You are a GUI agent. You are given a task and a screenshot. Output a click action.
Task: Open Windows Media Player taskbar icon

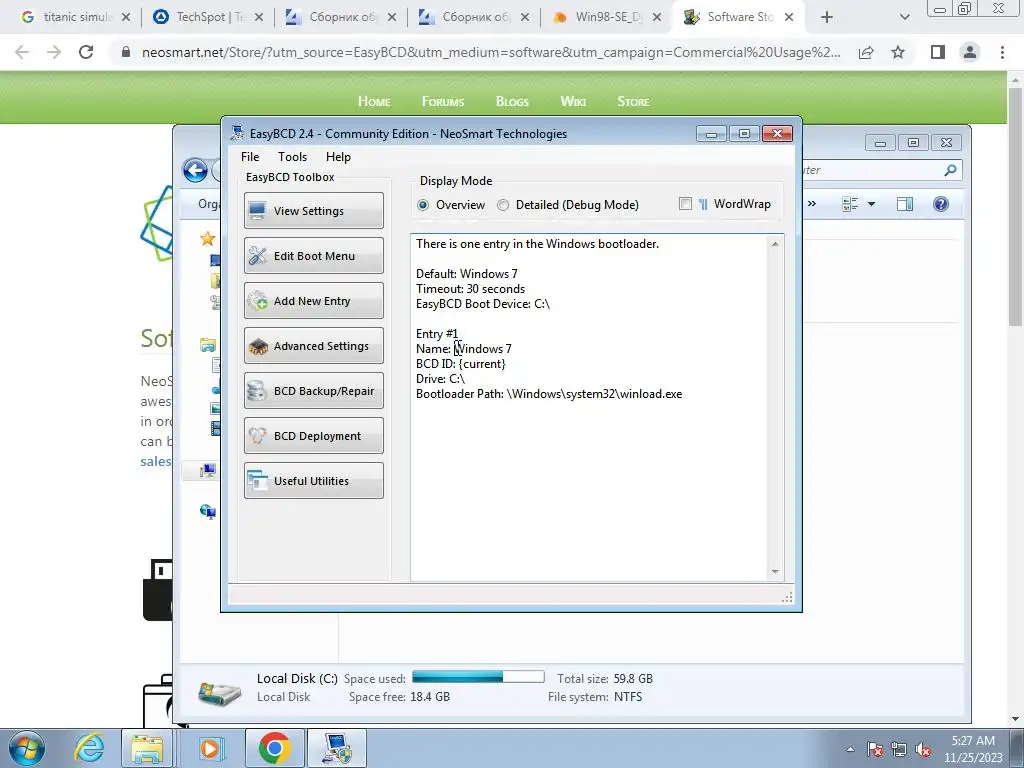pos(210,748)
